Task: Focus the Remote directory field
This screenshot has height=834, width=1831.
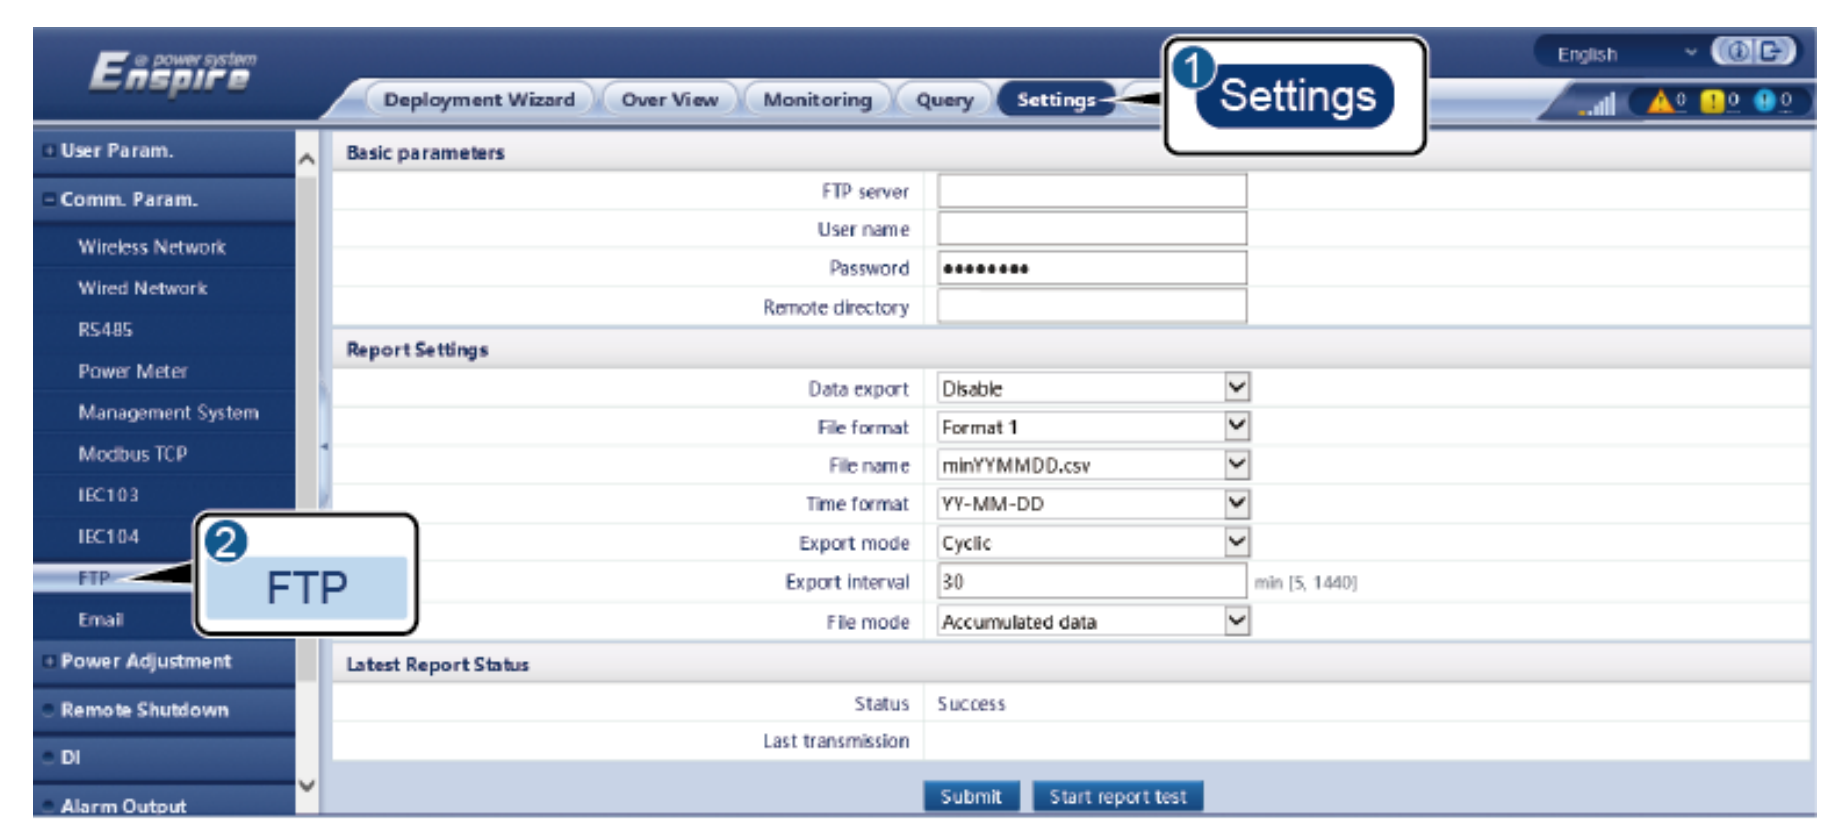Action: pyautogui.click(x=1092, y=306)
